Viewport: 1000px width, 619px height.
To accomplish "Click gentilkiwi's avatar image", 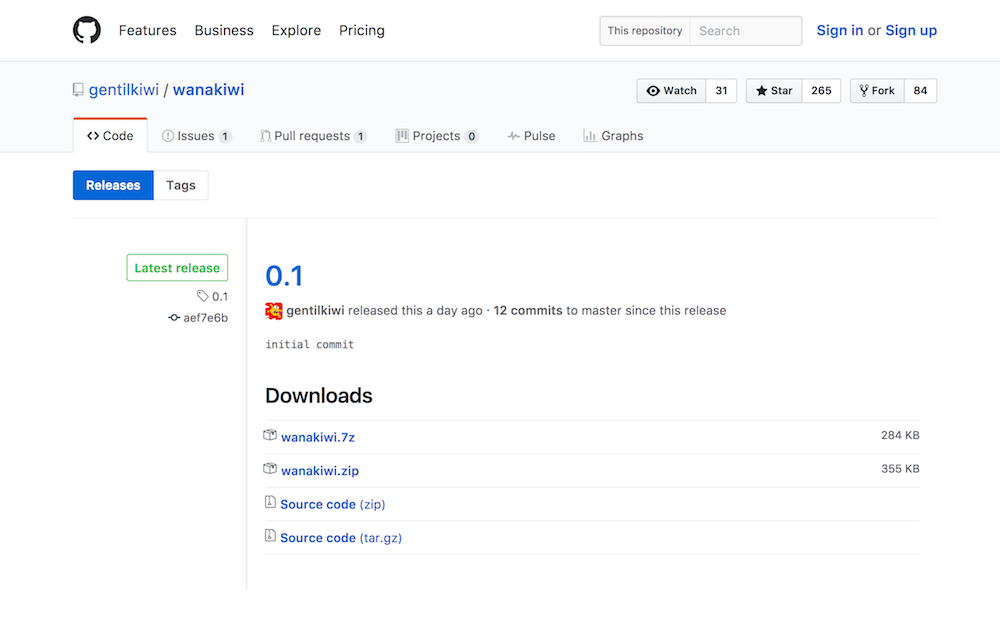I will click(273, 310).
